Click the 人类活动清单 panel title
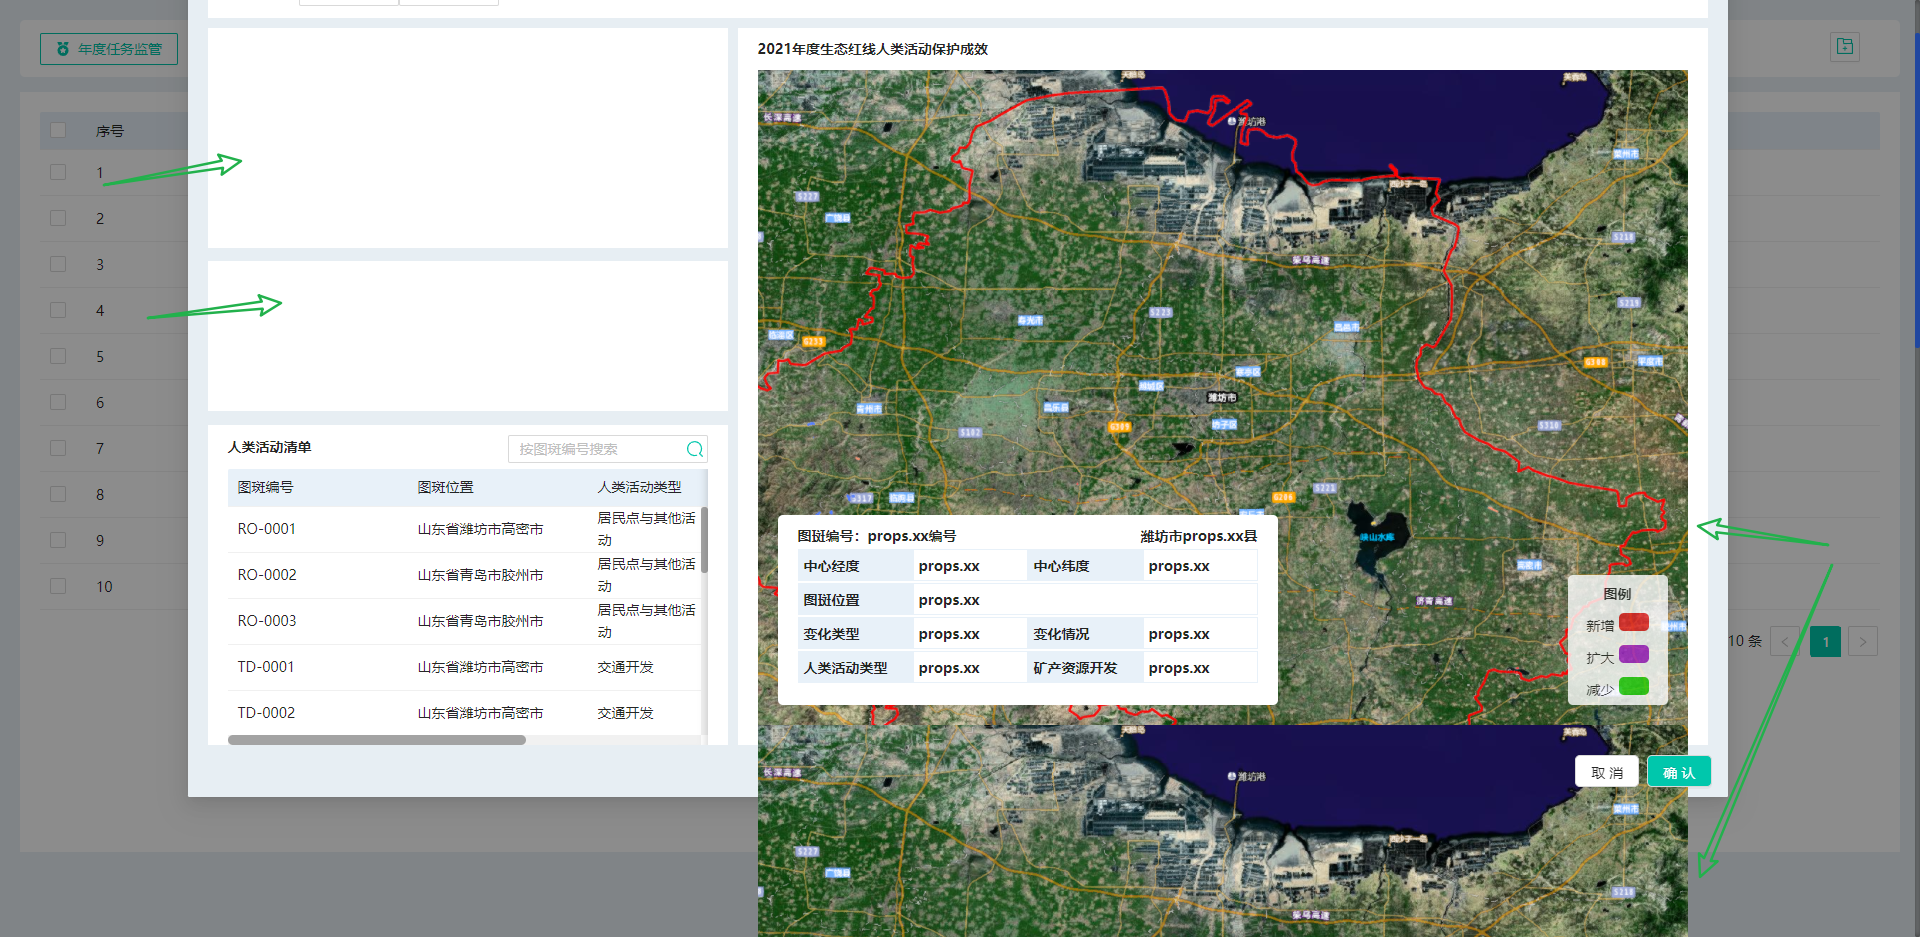Screen dimensions: 1920x937 click(x=269, y=447)
